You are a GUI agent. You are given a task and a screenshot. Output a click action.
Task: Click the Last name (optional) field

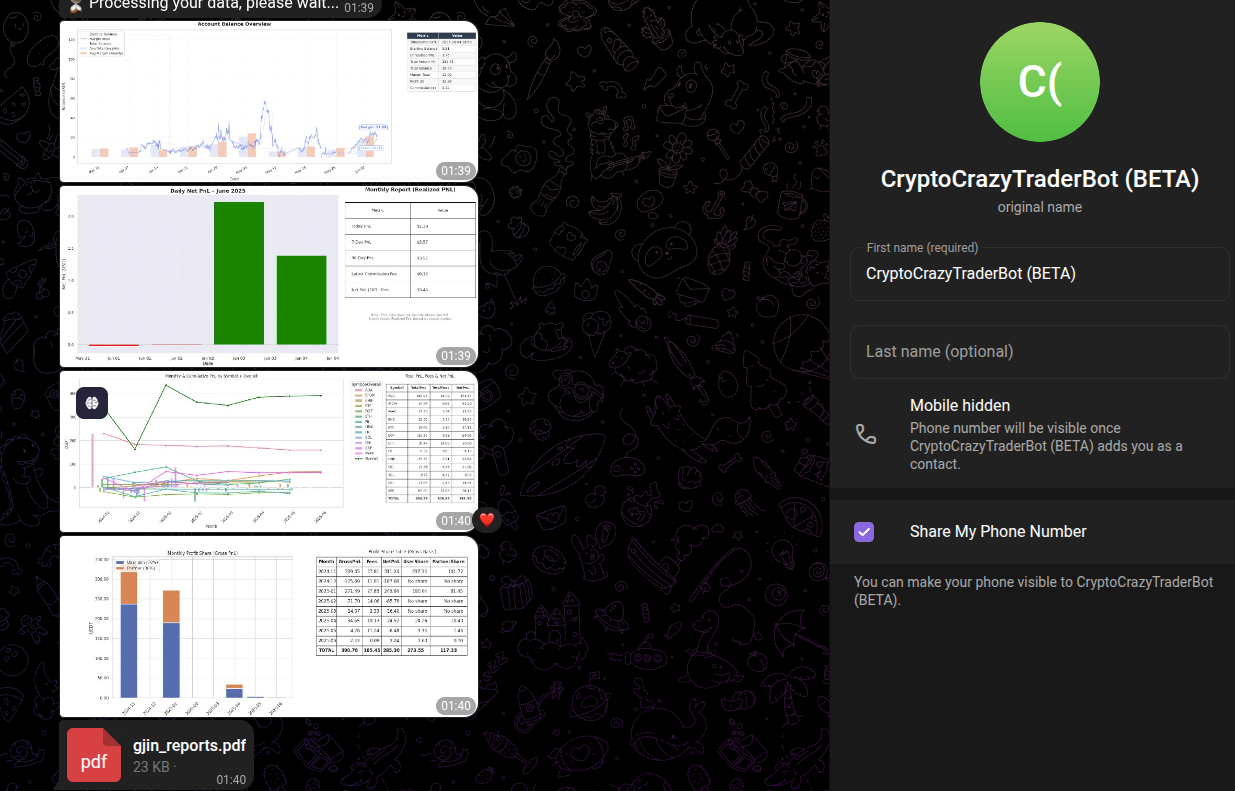tap(1039, 352)
